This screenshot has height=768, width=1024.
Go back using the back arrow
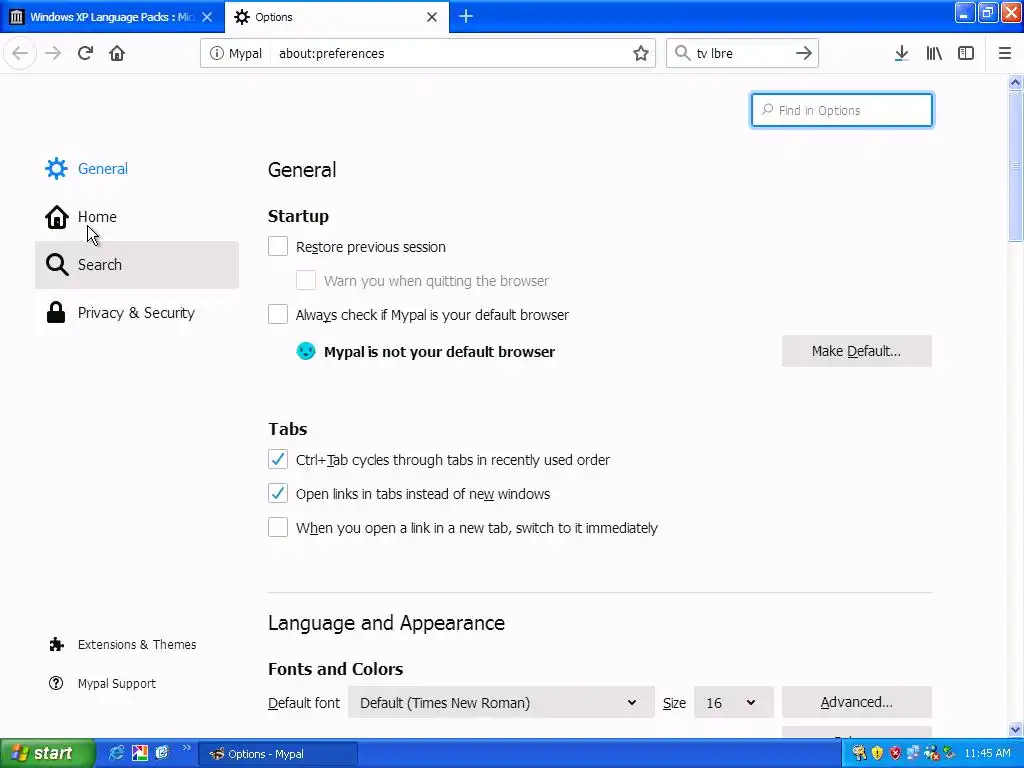20,53
